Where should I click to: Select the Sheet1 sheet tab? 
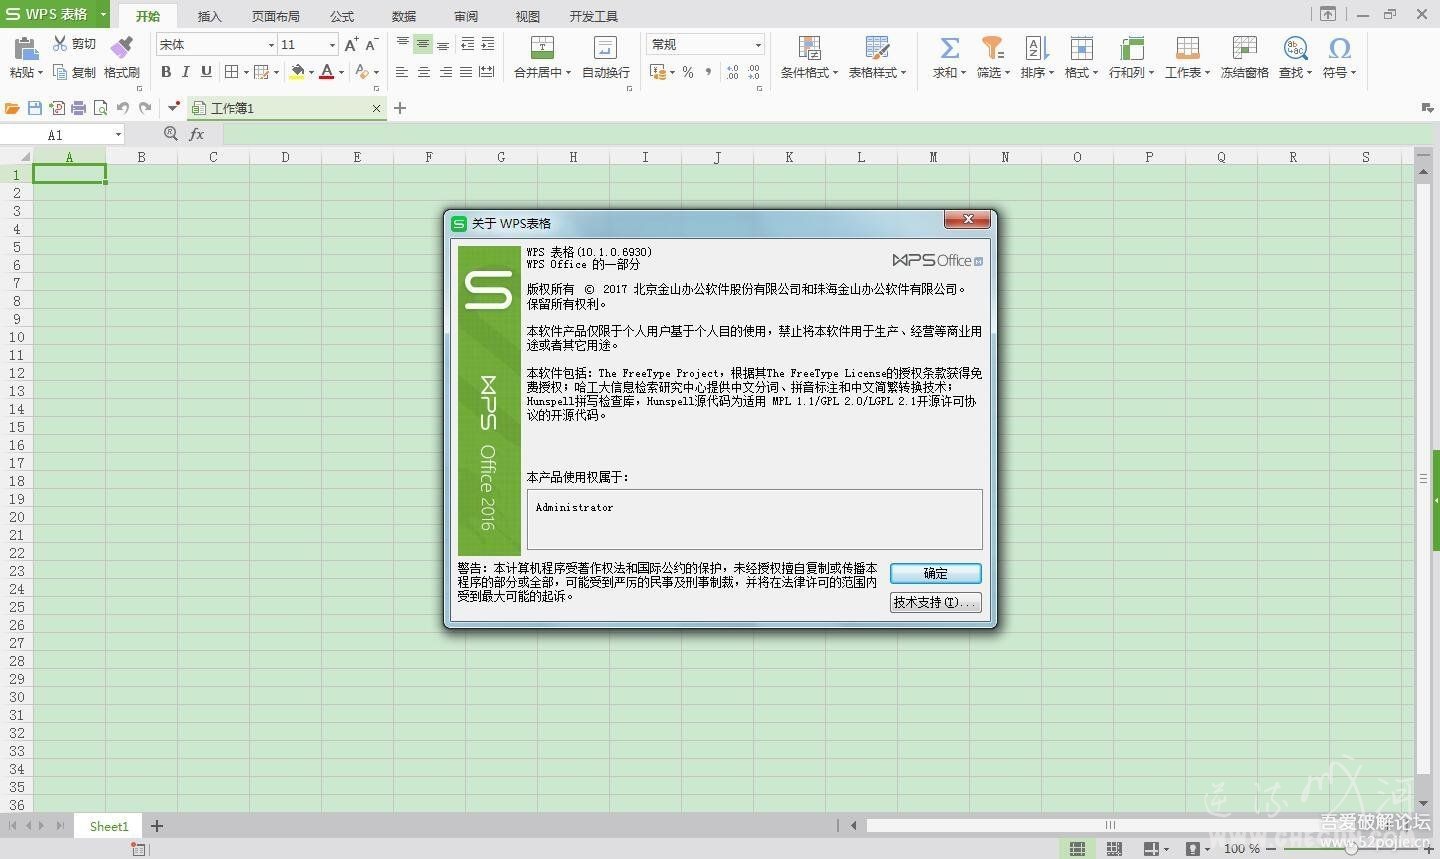[109, 826]
